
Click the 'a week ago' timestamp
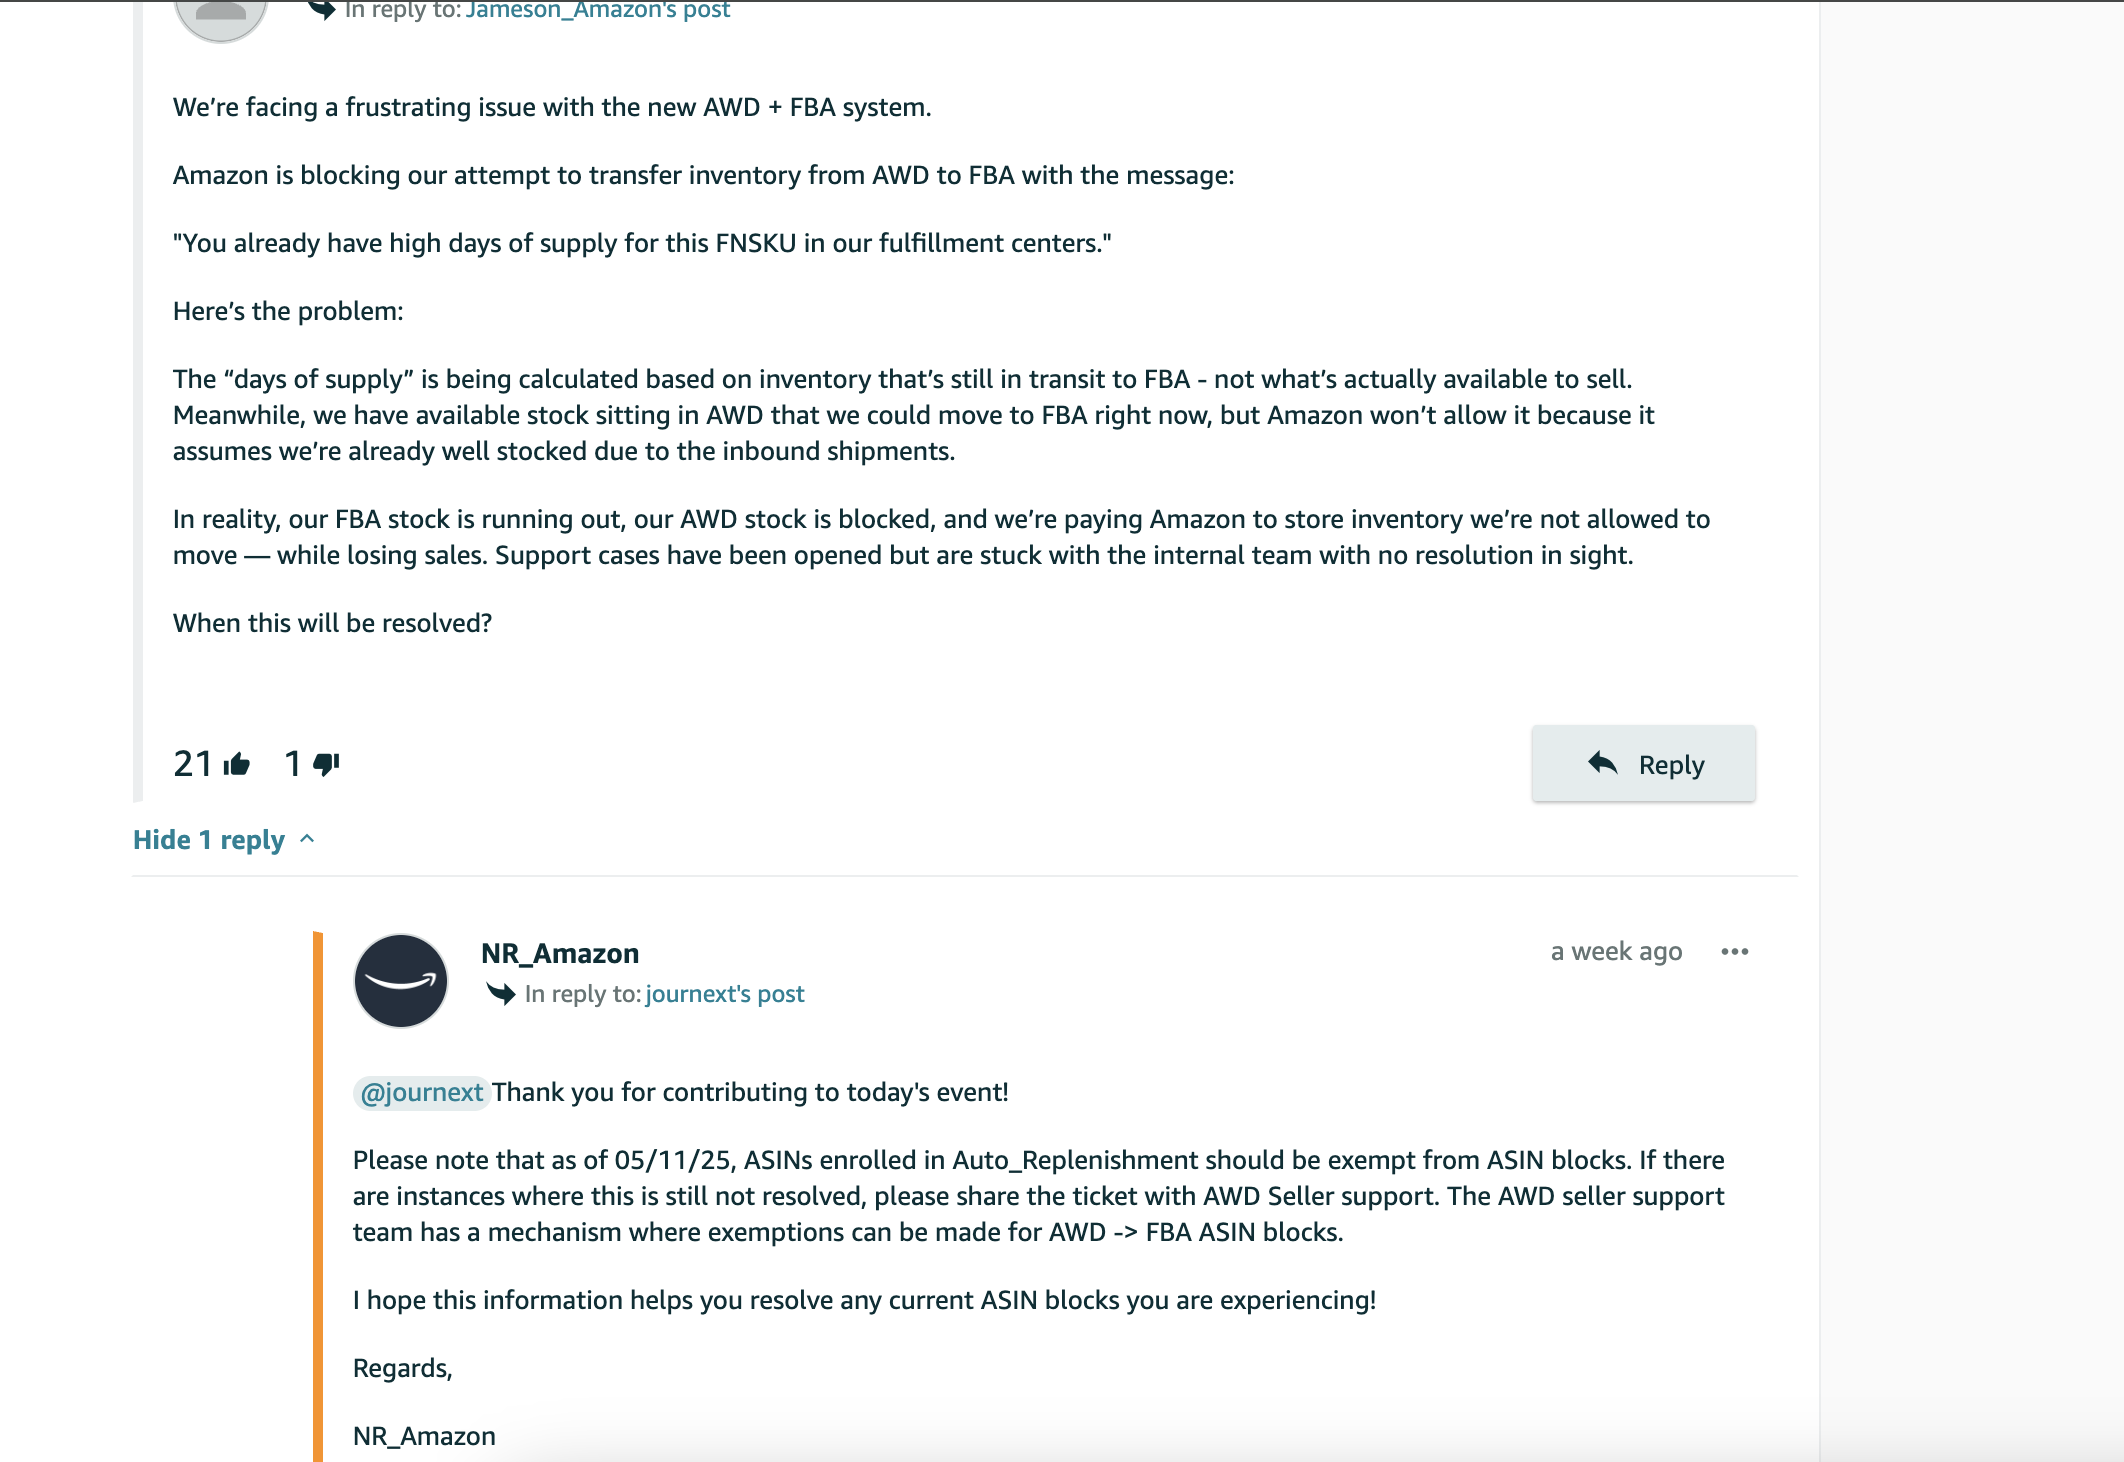(1616, 952)
